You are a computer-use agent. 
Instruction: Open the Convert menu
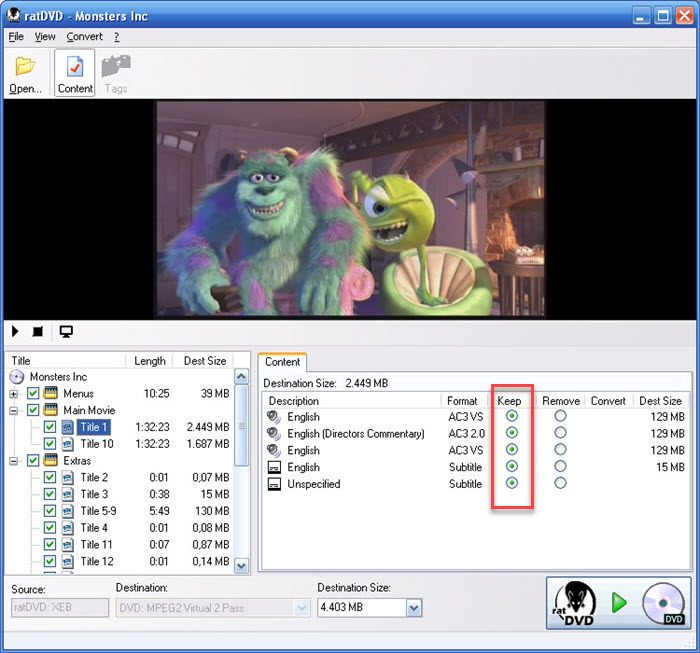(x=84, y=37)
